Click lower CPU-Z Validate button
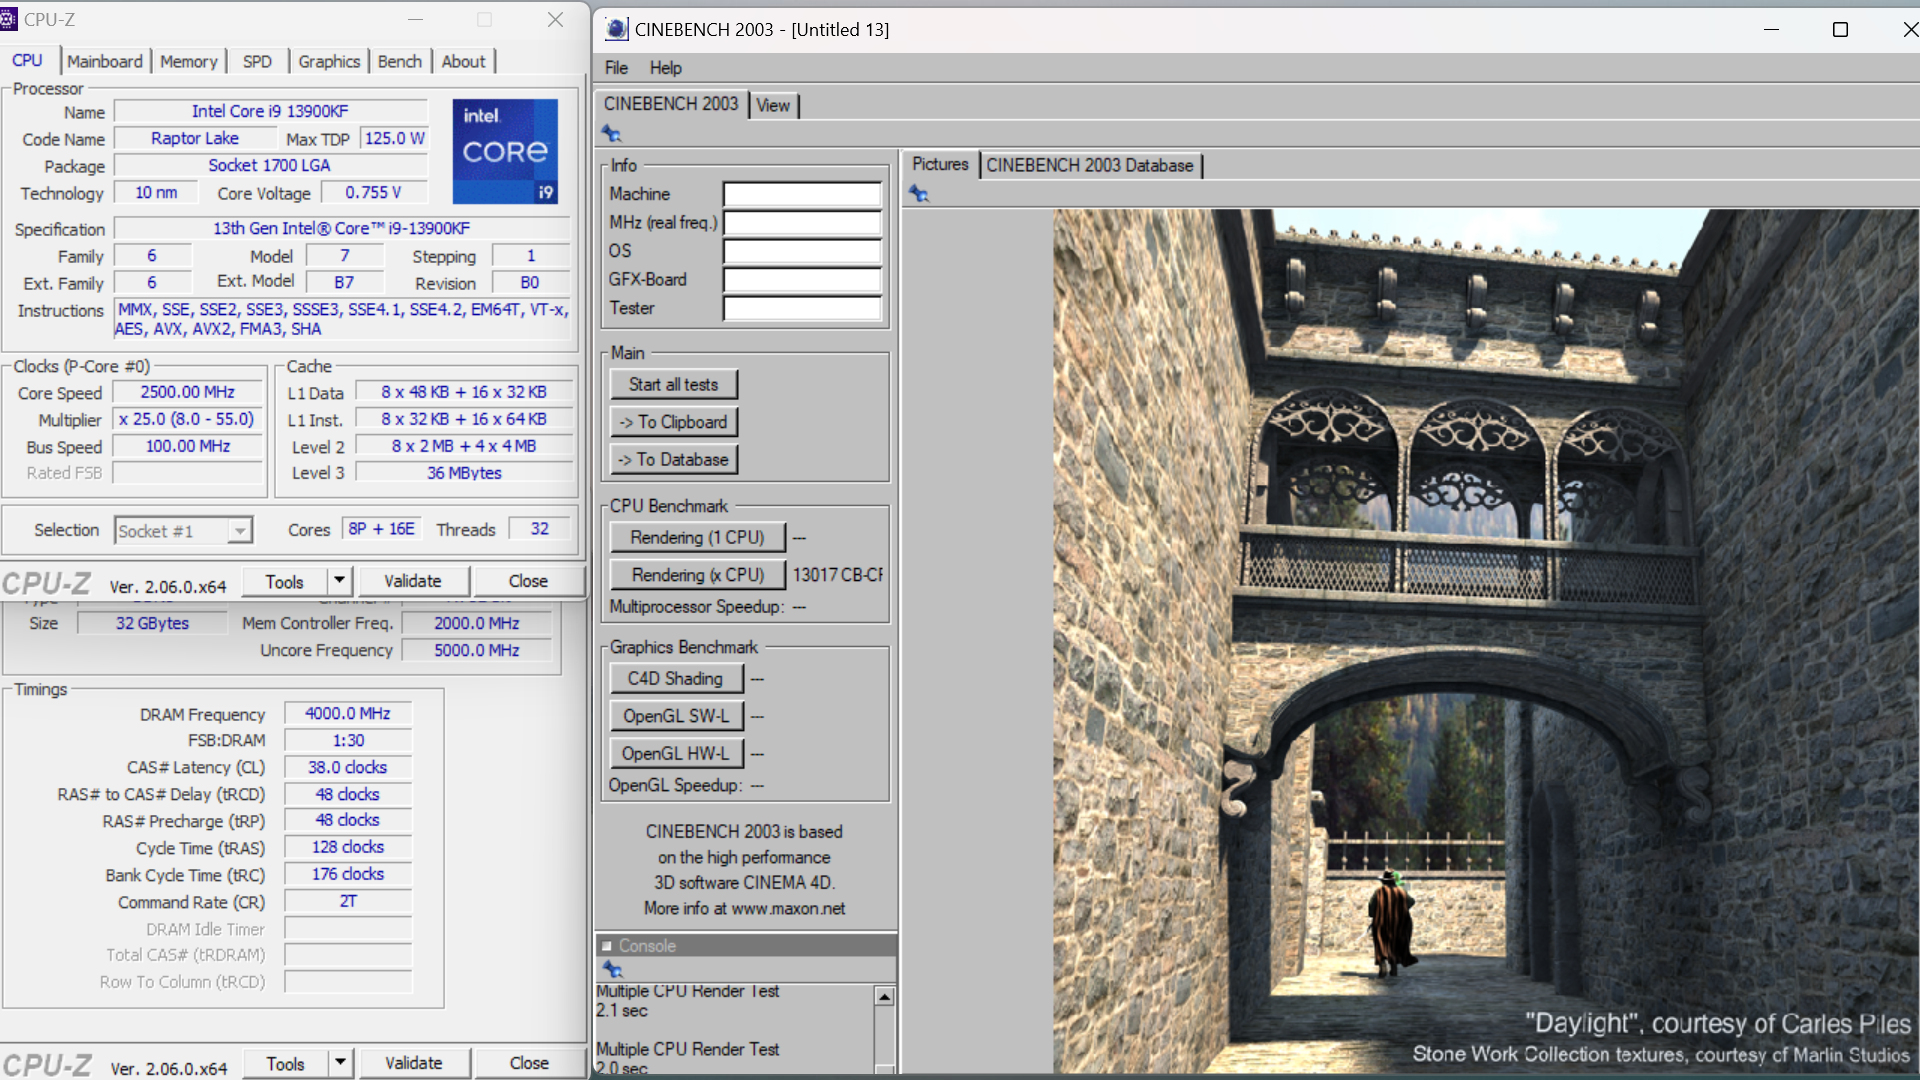This screenshot has width=1920, height=1080. pos(414,1063)
